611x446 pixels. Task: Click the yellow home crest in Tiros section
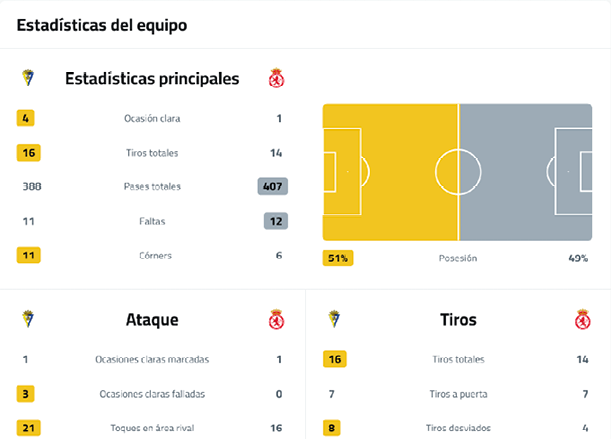pyautogui.click(x=334, y=320)
